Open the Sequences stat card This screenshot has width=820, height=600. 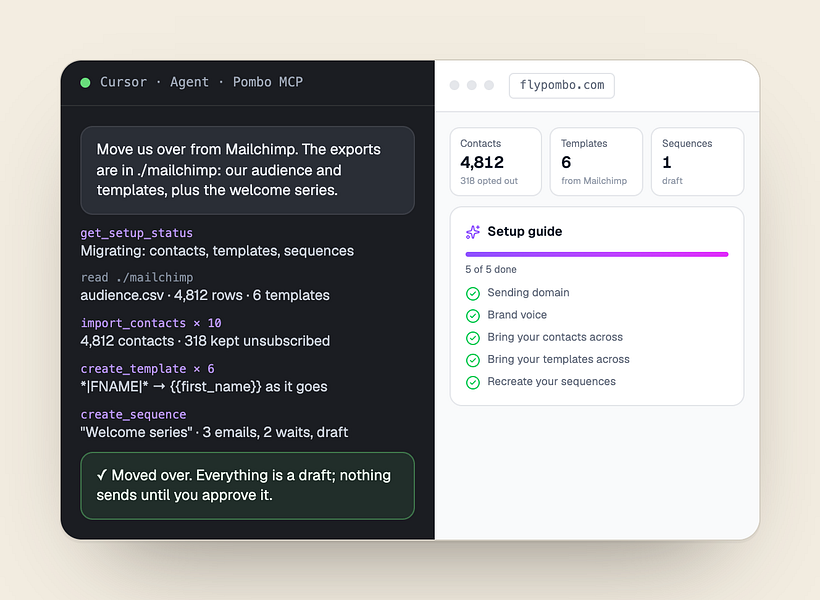[x=698, y=162]
